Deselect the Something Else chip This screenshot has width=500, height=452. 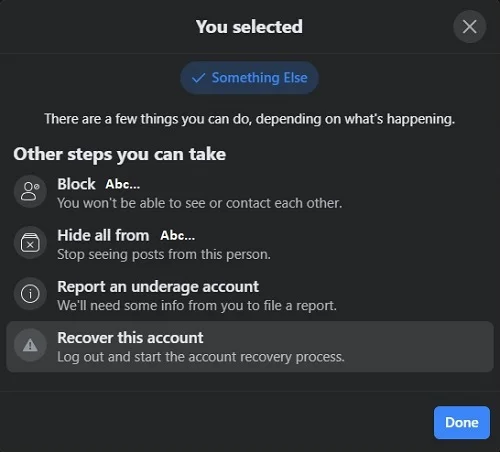[249, 78]
